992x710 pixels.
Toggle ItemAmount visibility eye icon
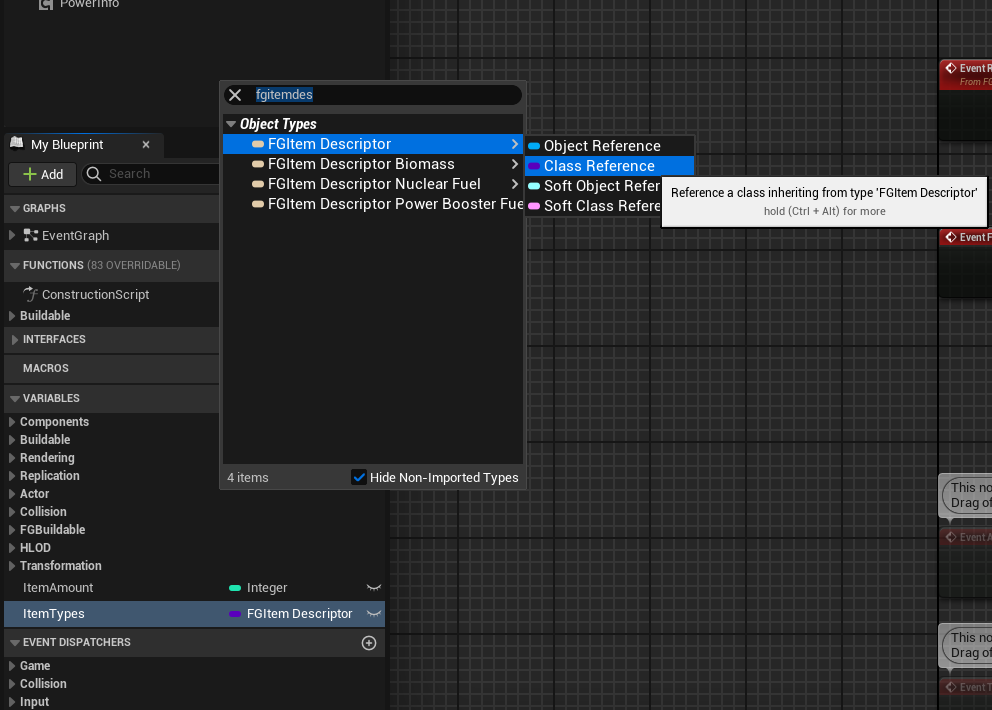pyautogui.click(x=374, y=588)
